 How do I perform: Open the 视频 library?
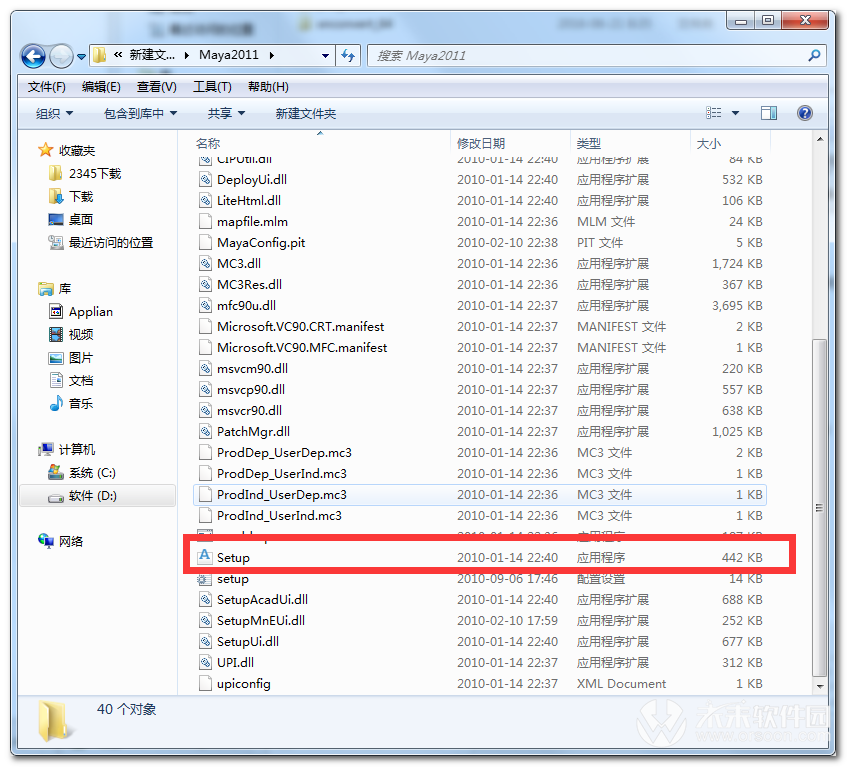(71, 334)
